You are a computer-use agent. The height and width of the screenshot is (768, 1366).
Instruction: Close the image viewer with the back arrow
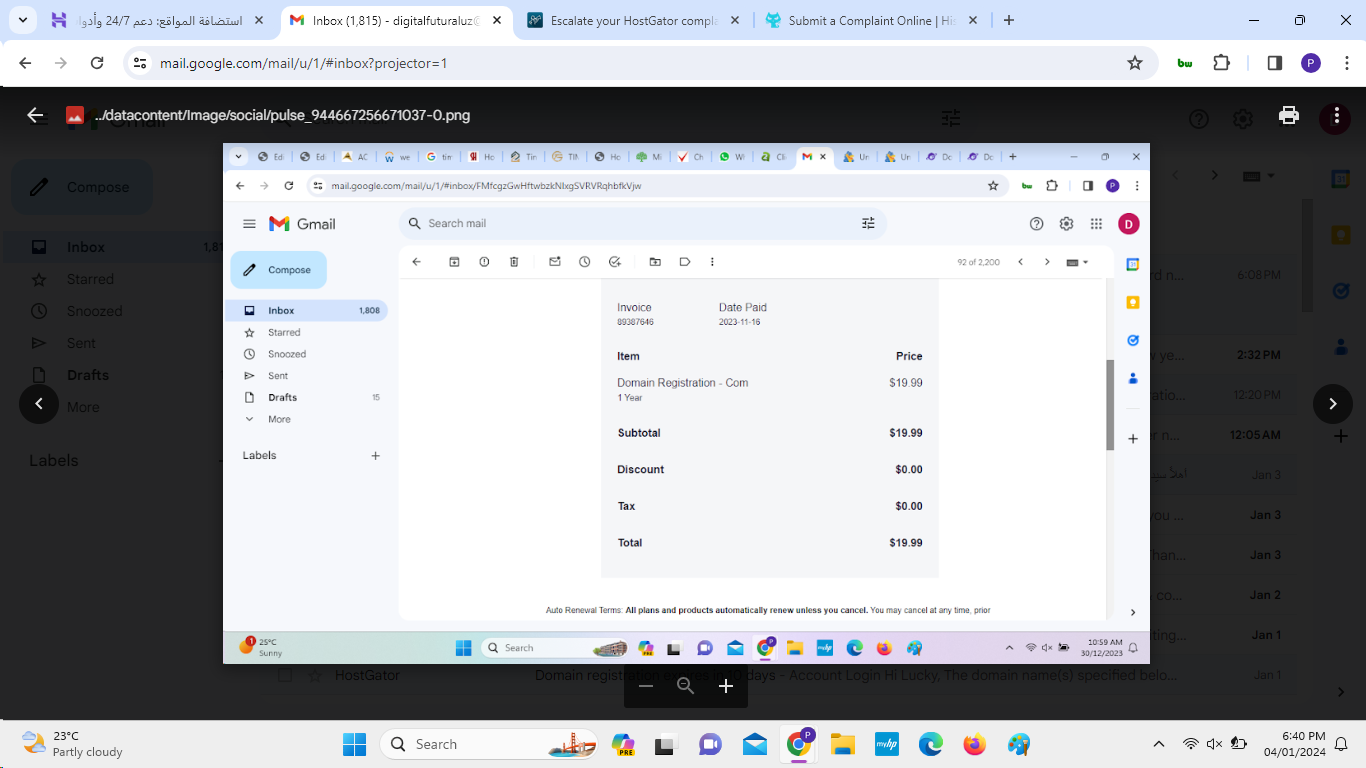35,115
